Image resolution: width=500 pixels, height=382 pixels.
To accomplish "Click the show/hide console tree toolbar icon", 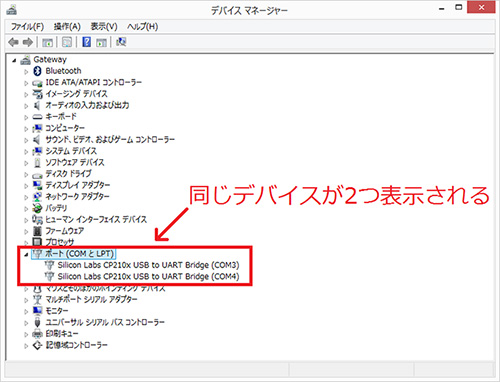I will [47, 42].
